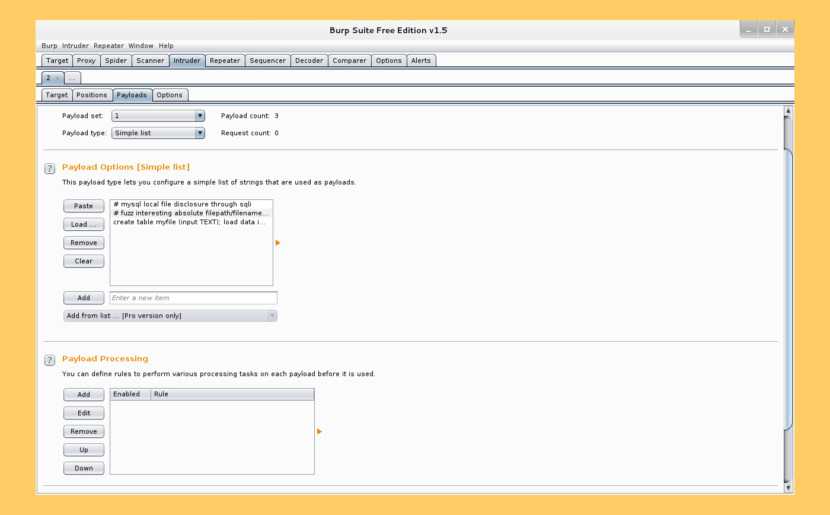
Task: Select 'create table myfile' payload item
Action: (191, 222)
